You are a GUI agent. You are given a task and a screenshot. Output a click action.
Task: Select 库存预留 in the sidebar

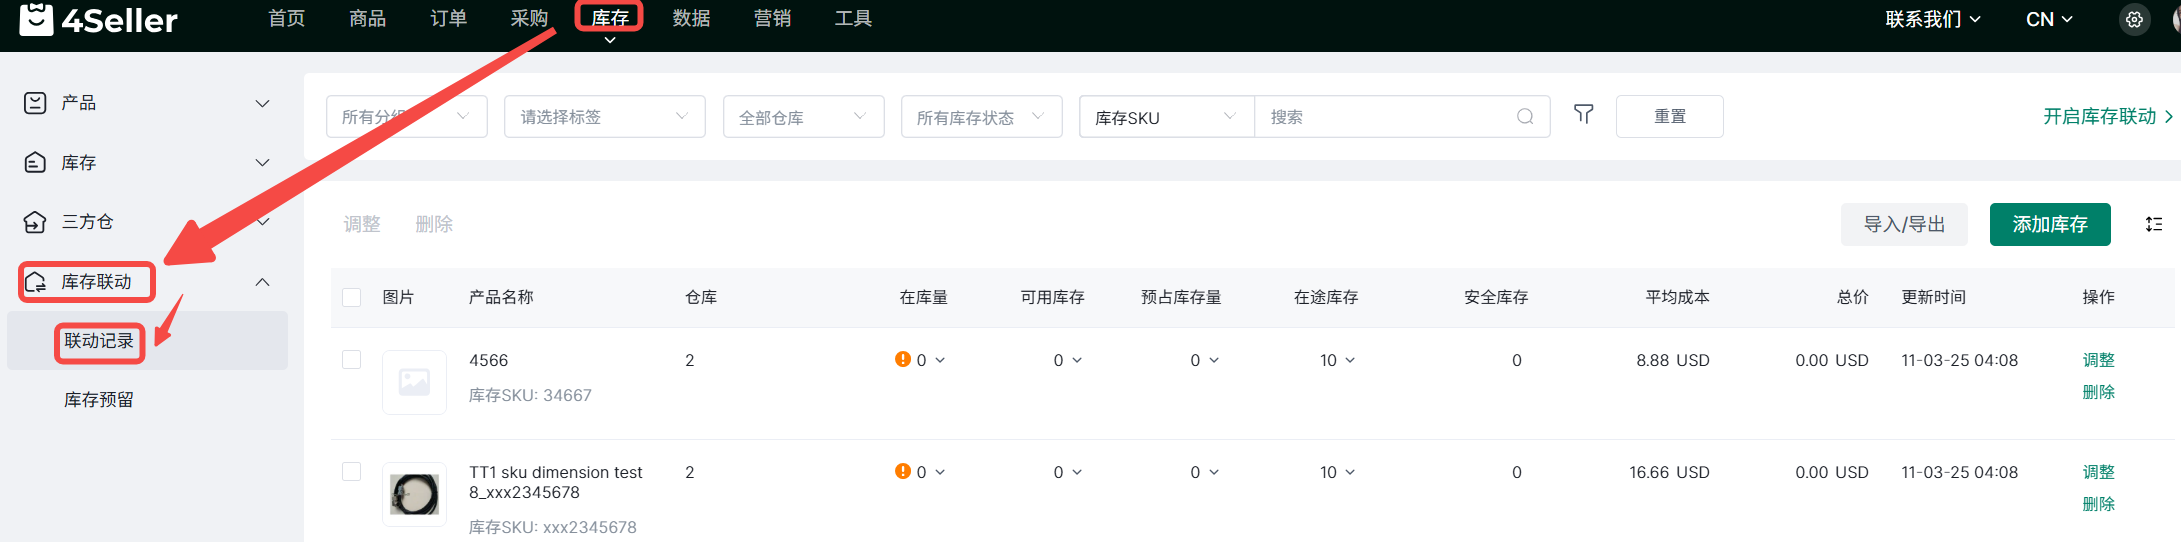coord(99,400)
